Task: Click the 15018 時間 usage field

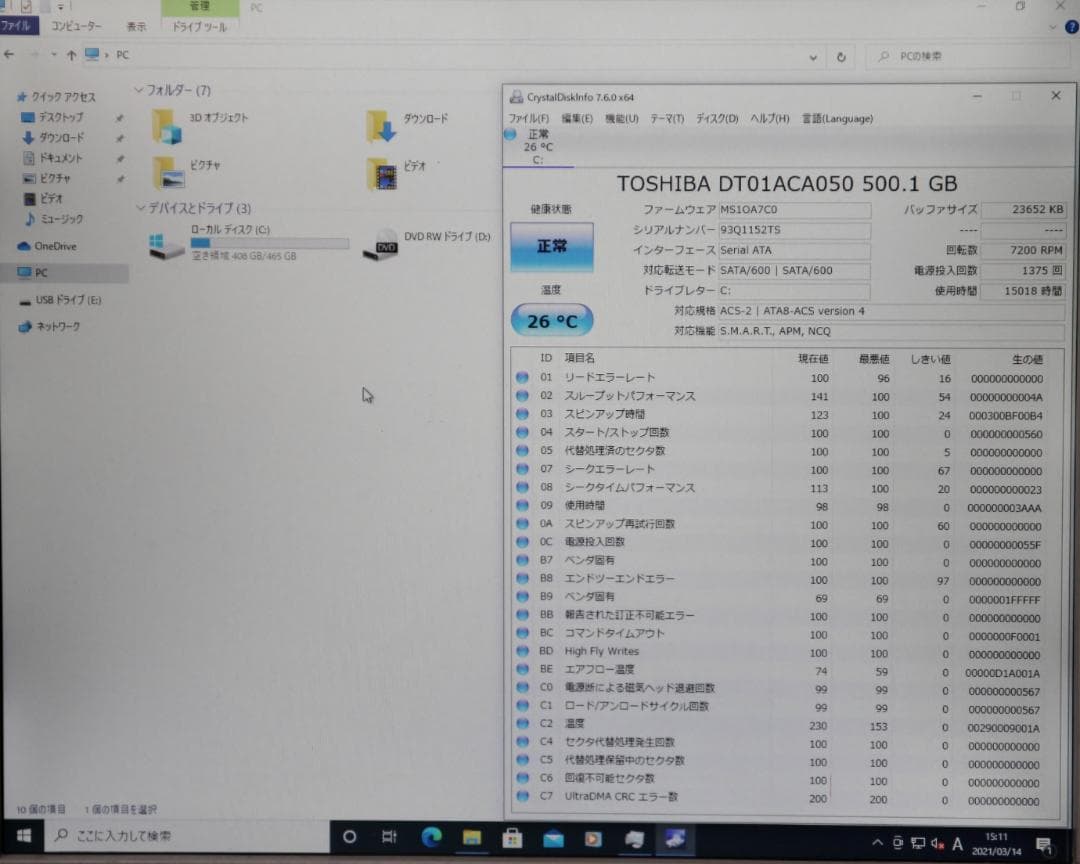Action: coord(1023,291)
